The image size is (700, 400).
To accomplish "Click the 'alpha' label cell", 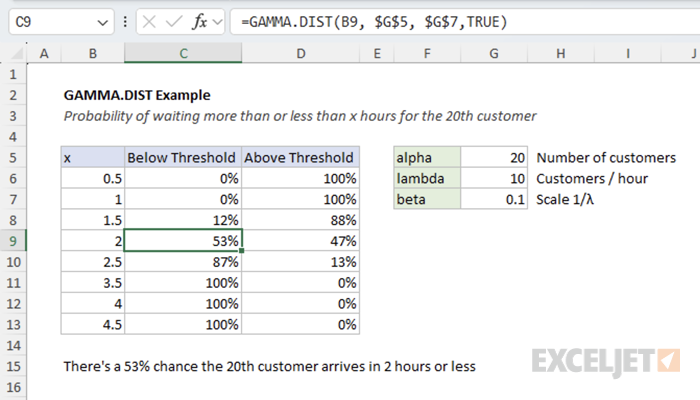I will tap(427, 158).
